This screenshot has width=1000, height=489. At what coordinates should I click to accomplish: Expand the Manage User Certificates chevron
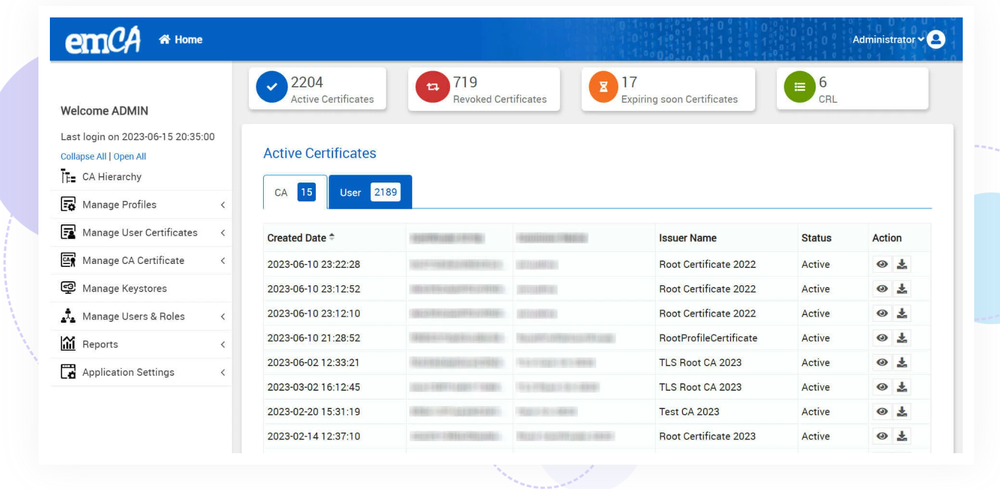pyautogui.click(x=223, y=233)
